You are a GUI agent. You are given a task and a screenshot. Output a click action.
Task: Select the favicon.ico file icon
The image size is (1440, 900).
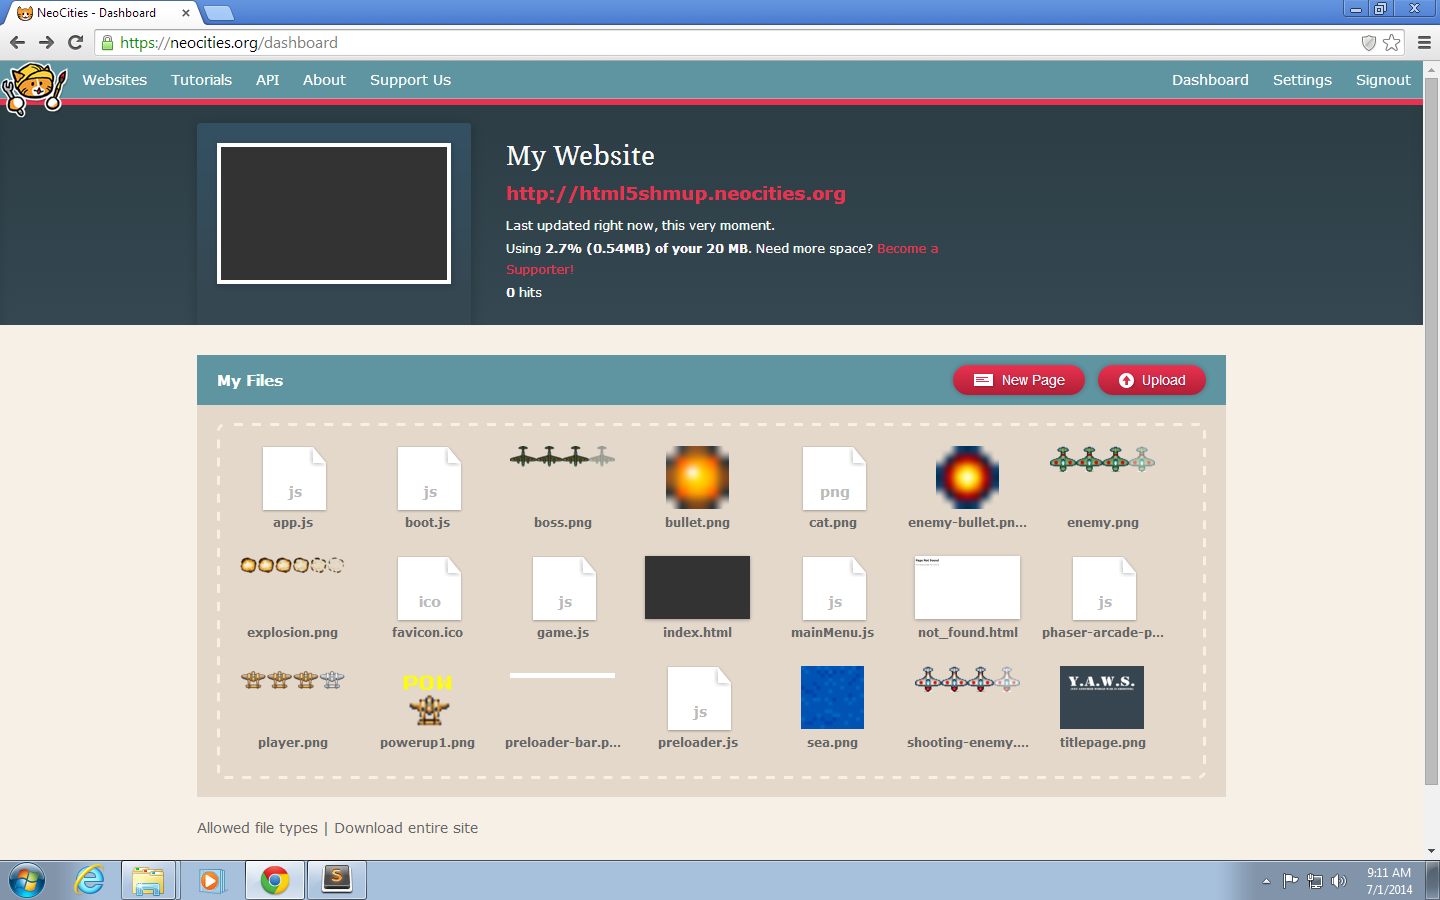[428, 589]
